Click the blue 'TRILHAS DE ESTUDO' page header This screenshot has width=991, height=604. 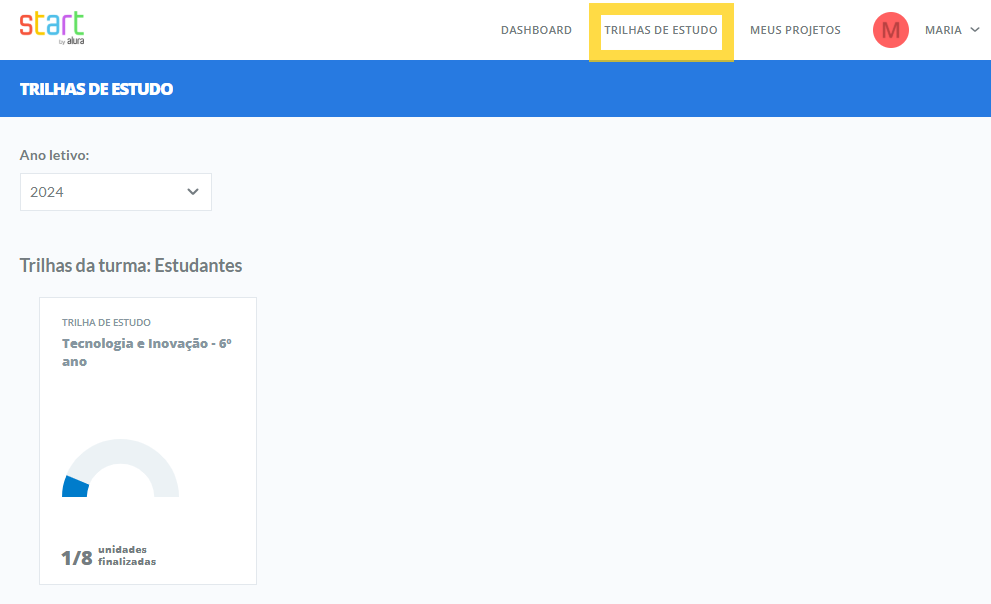96,89
